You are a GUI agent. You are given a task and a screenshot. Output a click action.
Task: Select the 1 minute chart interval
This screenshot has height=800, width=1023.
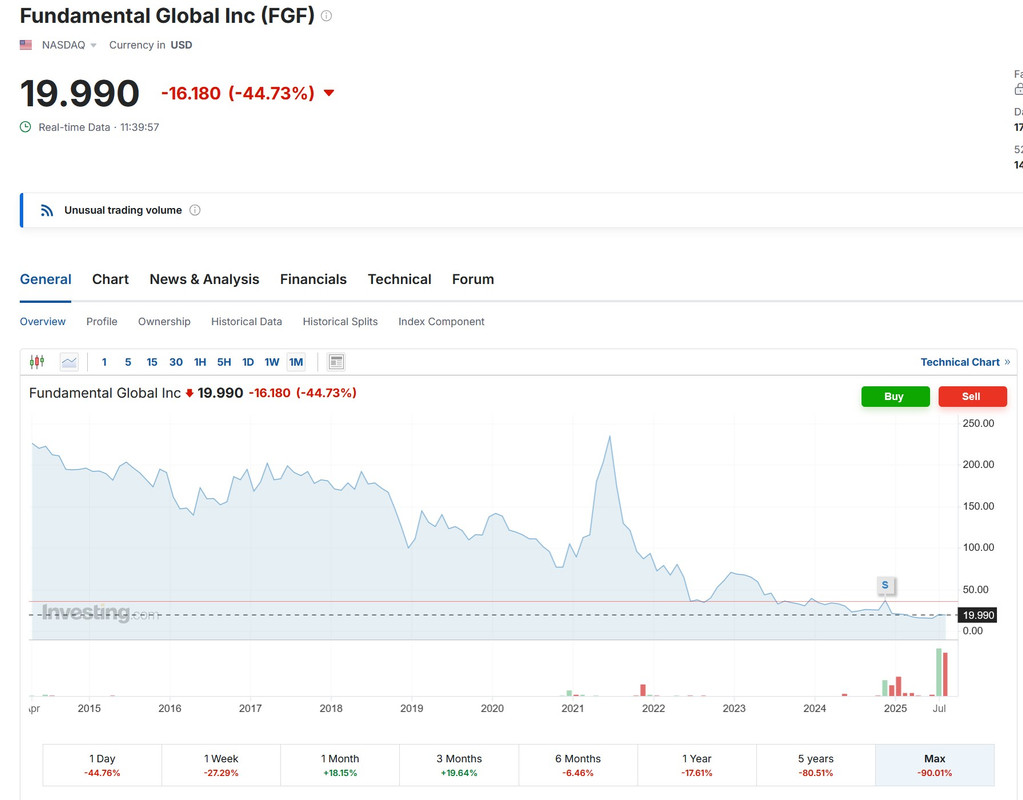tap(104, 362)
